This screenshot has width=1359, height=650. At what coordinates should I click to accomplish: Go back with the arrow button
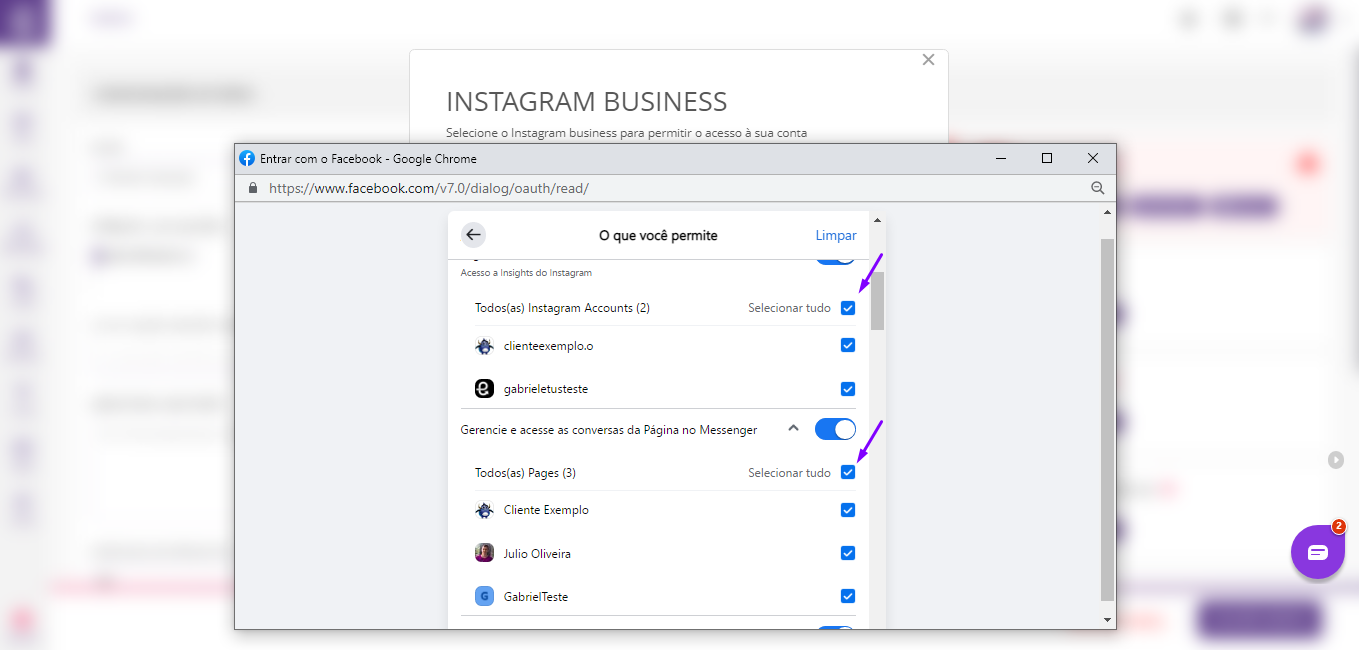(x=473, y=235)
